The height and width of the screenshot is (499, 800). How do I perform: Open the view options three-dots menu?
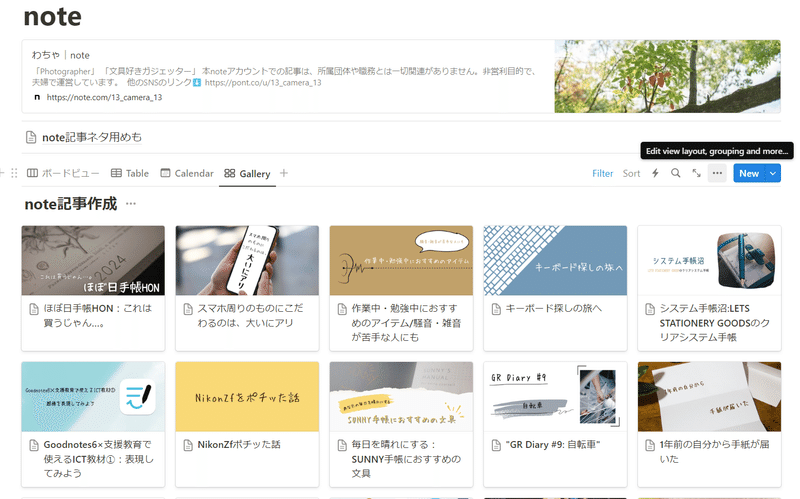(717, 173)
